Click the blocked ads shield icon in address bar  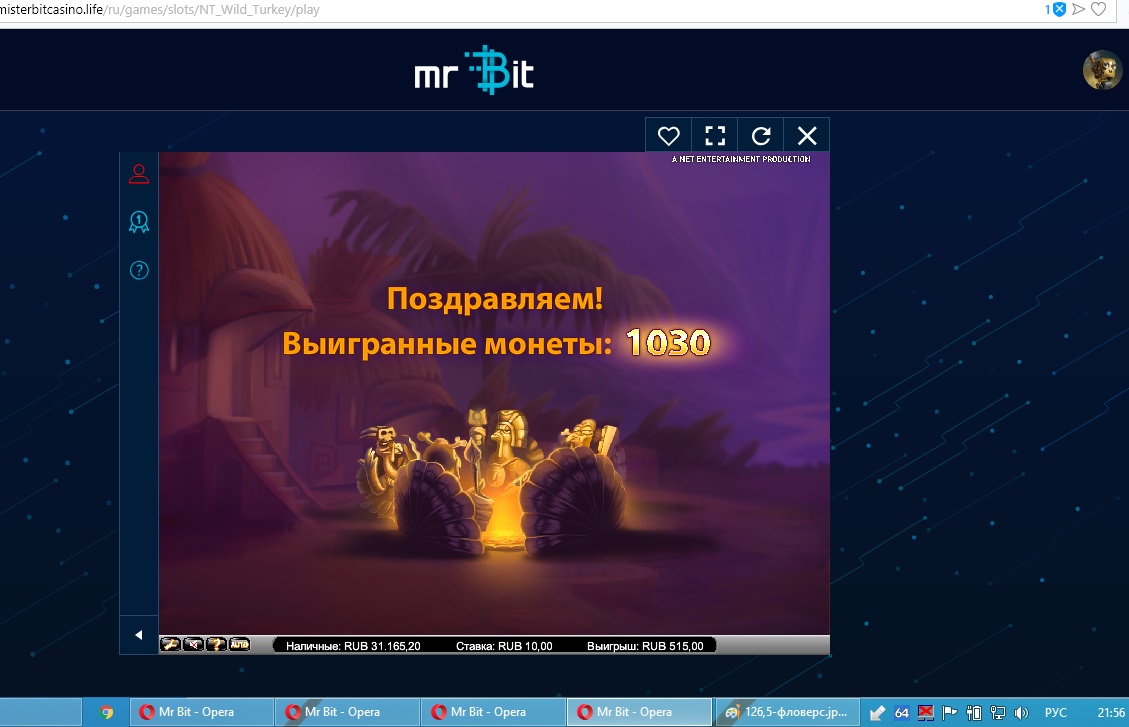pos(1058,9)
